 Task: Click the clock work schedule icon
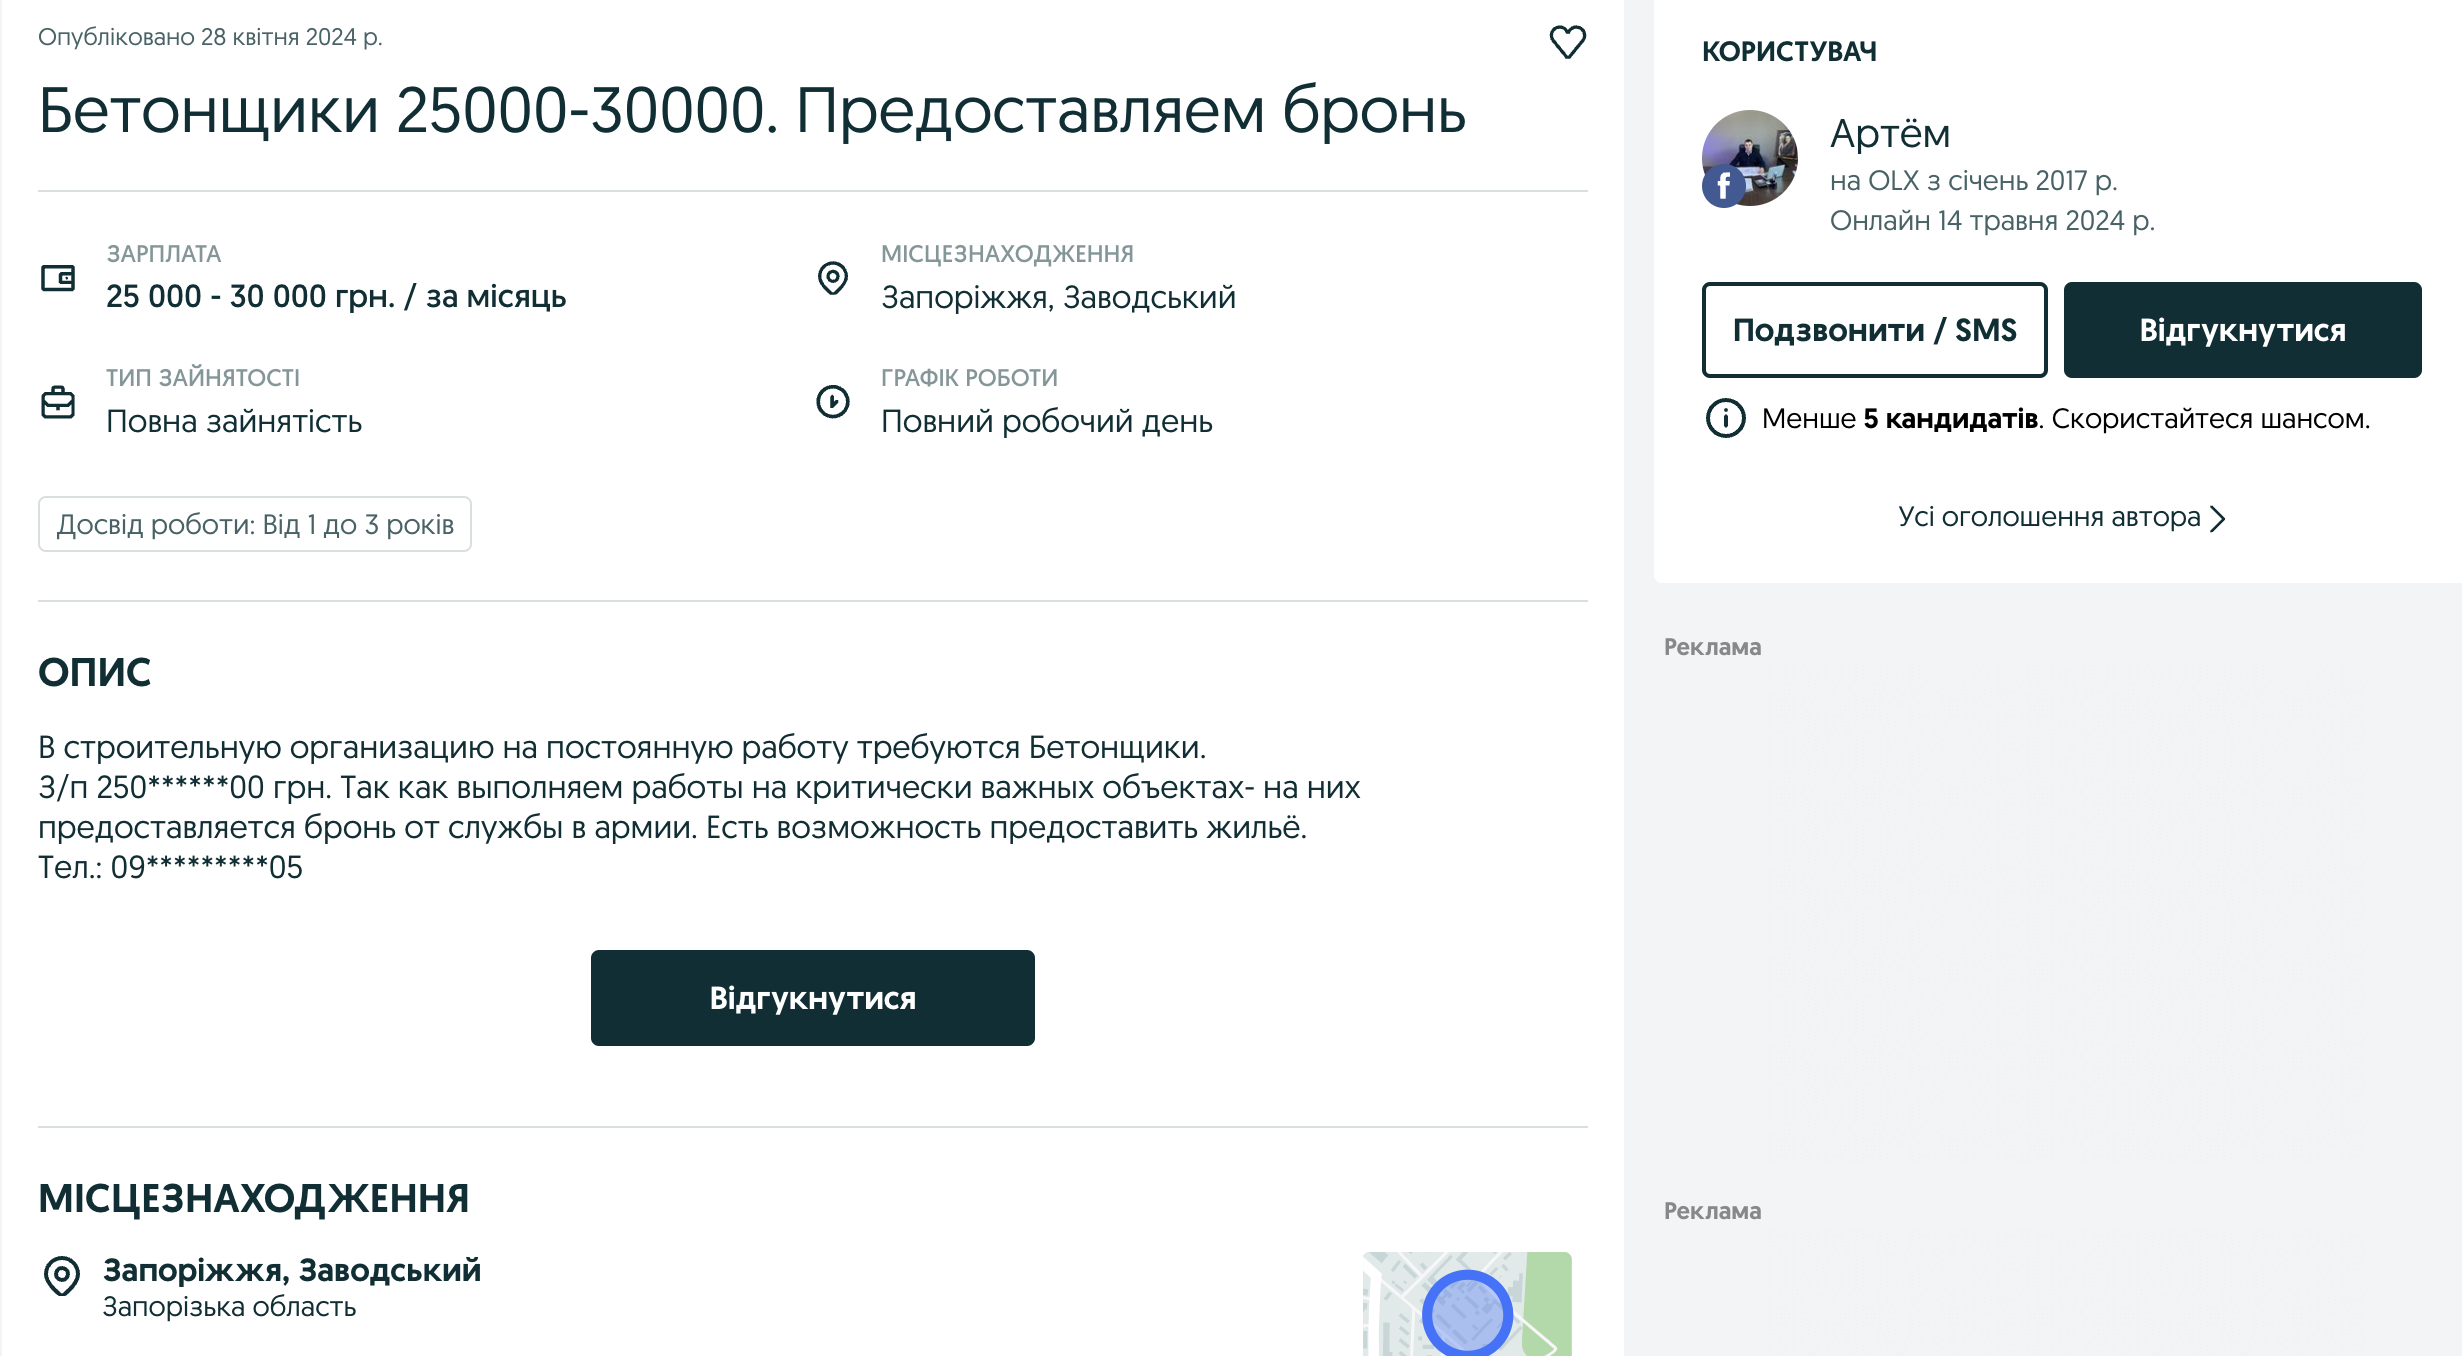[832, 402]
